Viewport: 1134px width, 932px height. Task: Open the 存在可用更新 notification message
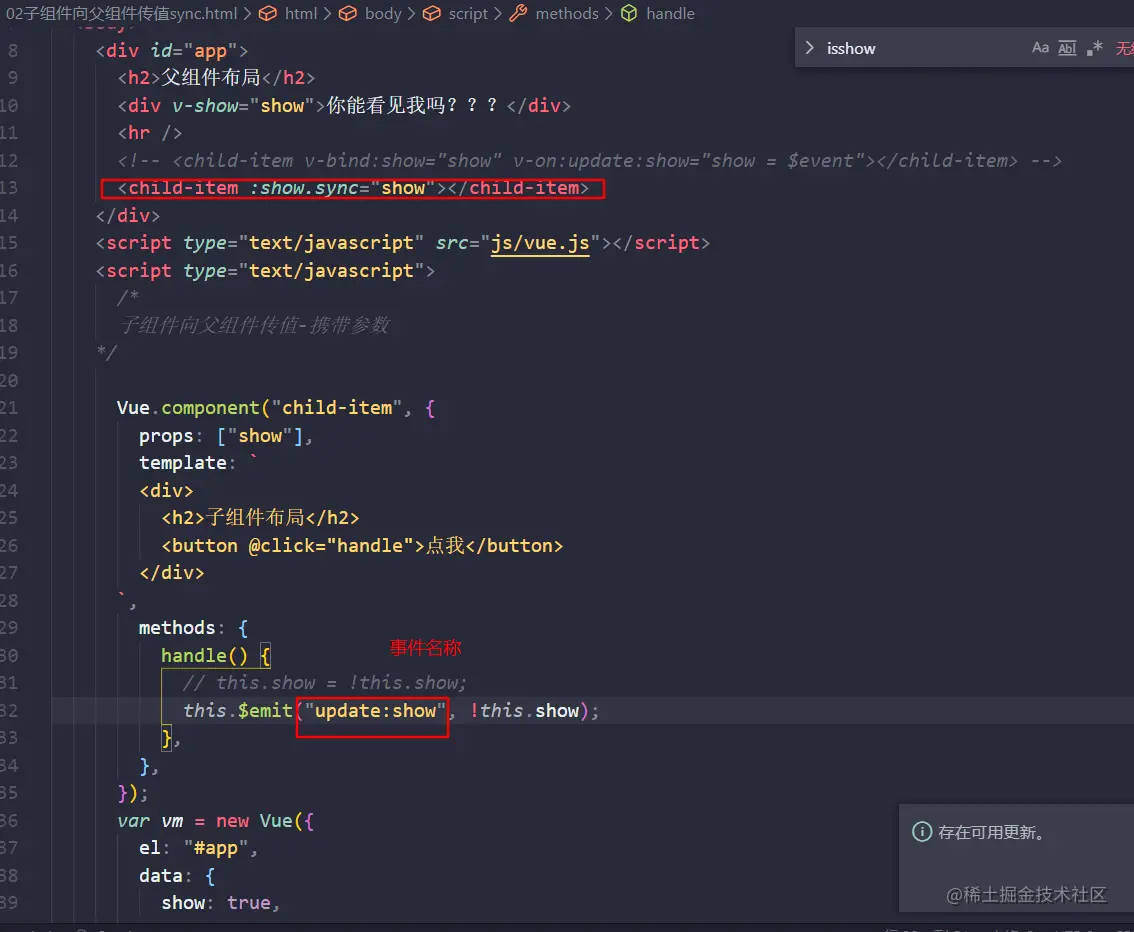pos(992,832)
